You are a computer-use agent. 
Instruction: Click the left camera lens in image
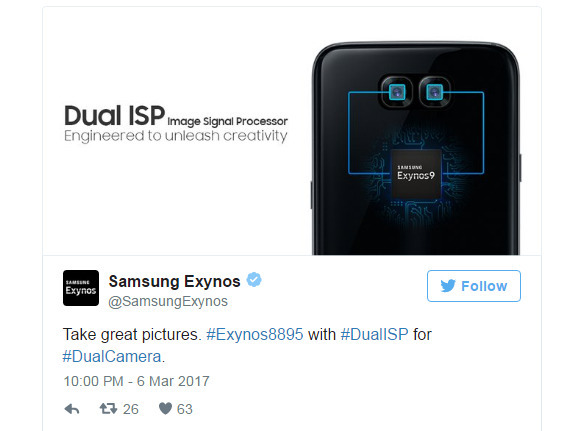tap(397, 92)
